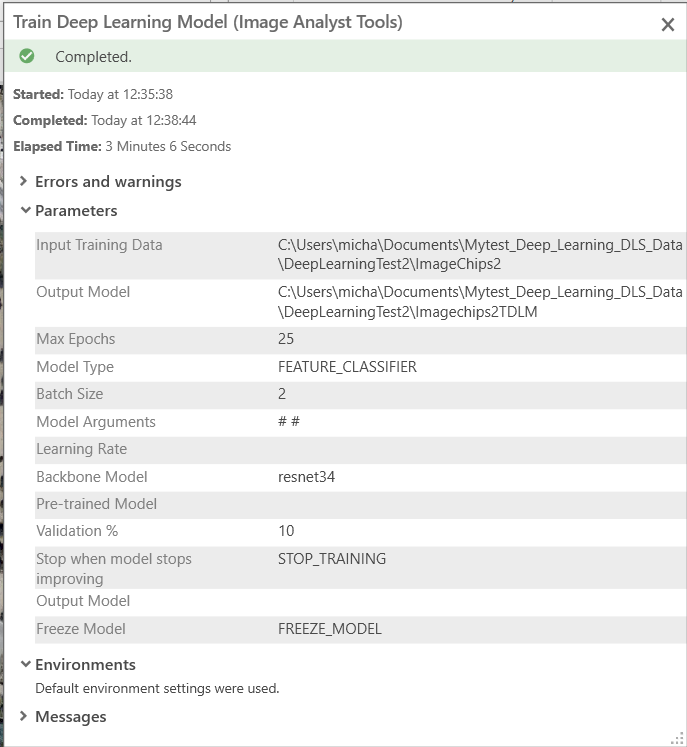The width and height of the screenshot is (687, 747).
Task: Collapse the Environments section
Action: (26, 664)
